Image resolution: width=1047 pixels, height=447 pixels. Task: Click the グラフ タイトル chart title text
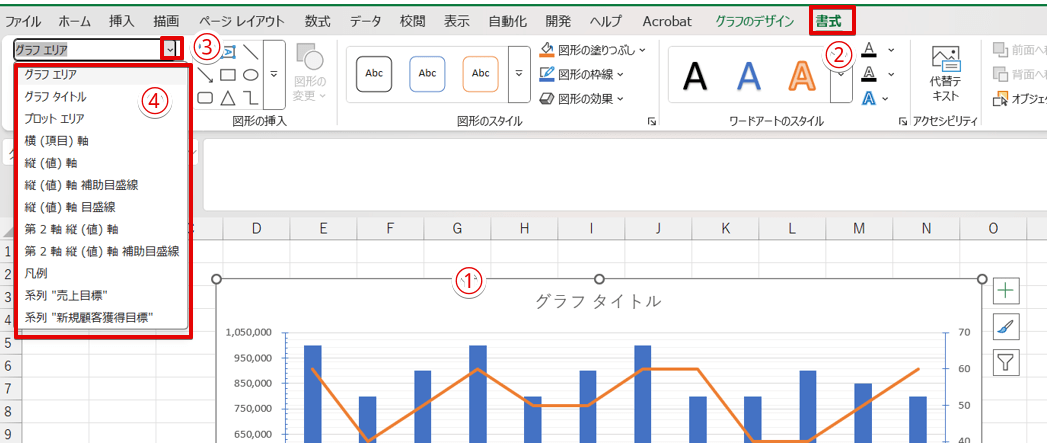point(598,301)
